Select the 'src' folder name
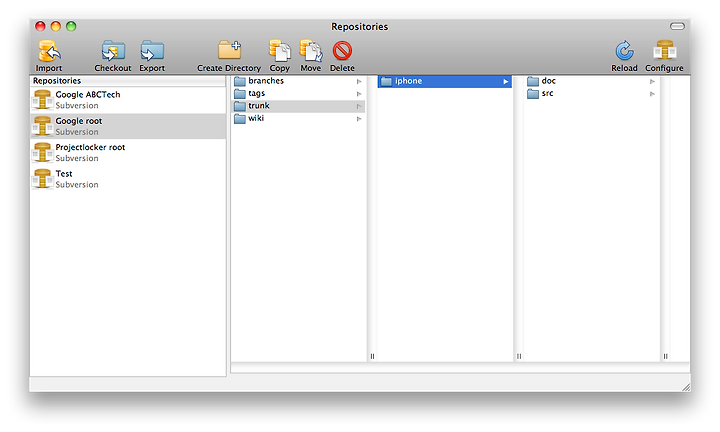The width and height of the screenshot is (720, 432). point(547,93)
